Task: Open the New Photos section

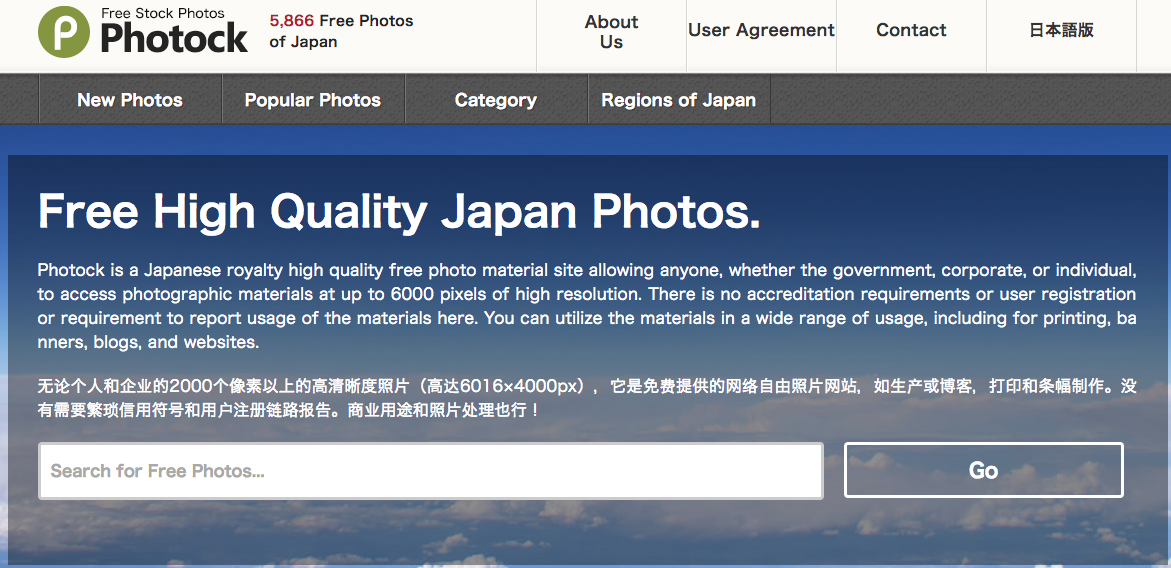Action: tap(130, 100)
